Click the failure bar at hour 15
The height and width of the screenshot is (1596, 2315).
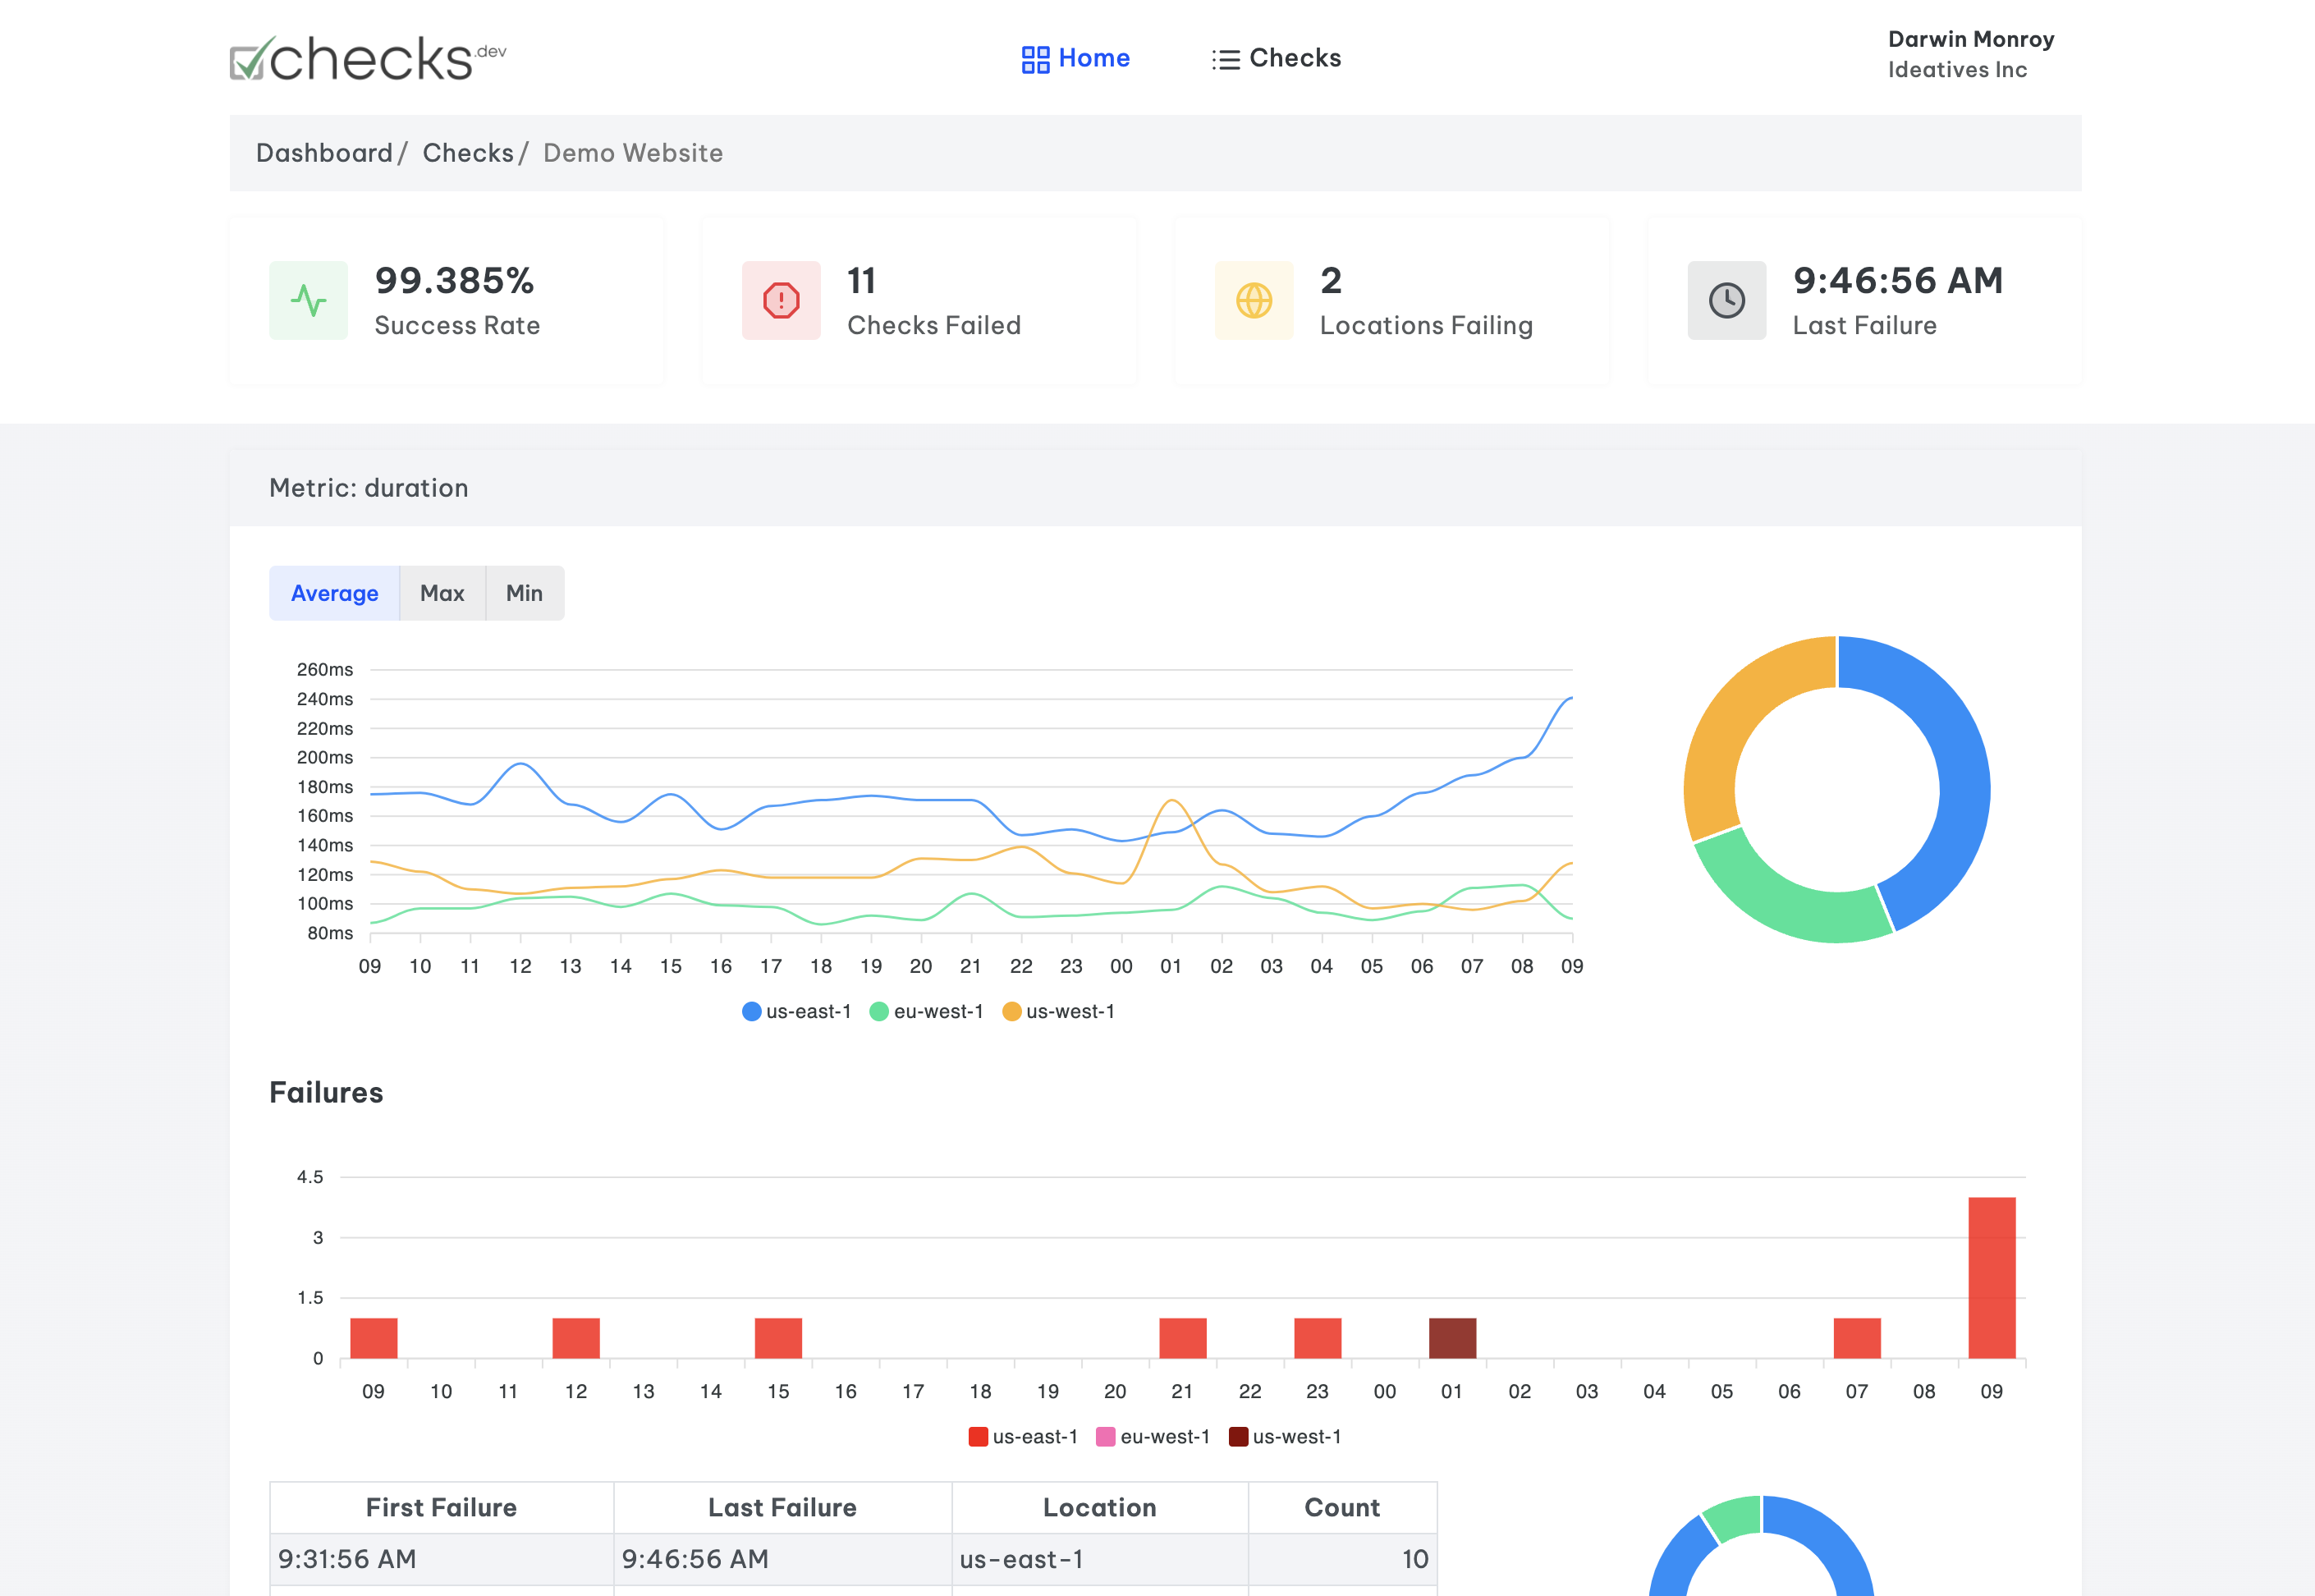point(778,1338)
